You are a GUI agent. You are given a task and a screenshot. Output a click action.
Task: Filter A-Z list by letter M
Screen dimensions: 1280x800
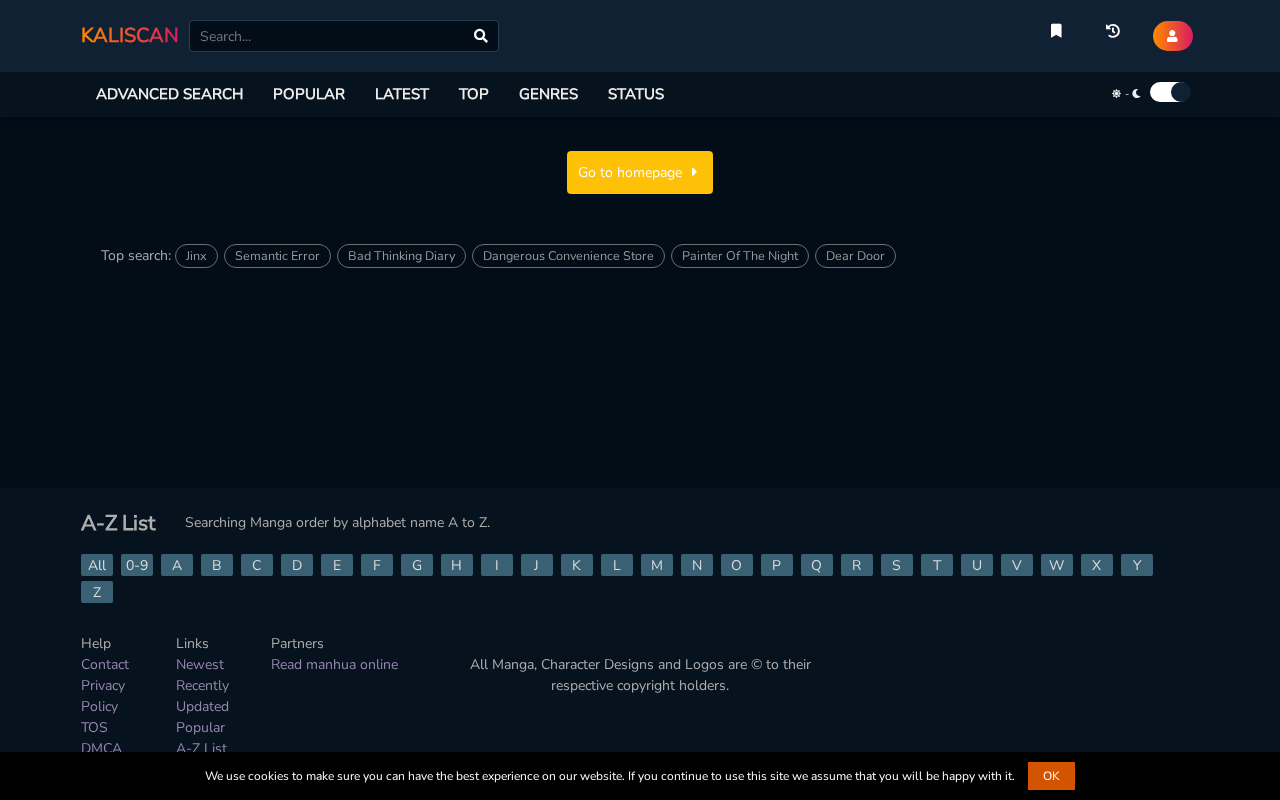pyautogui.click(x=657, y=565)
